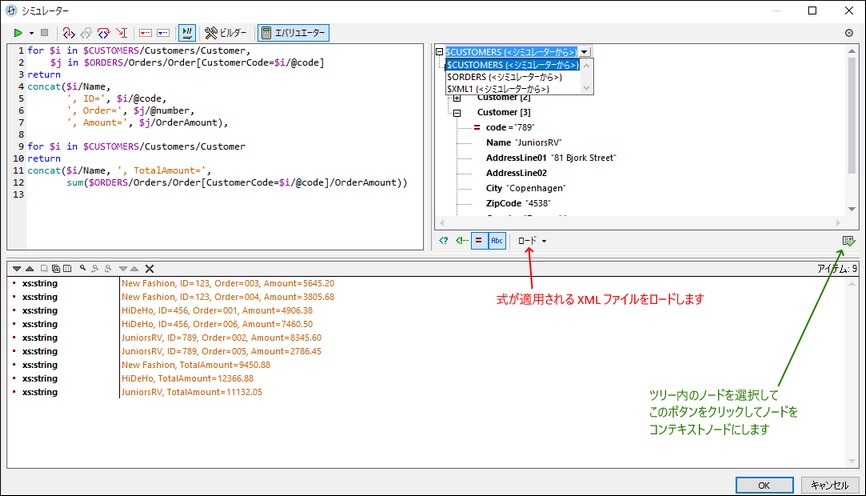Screen dimensions: 866x496
Task: Click the results copy single item icon
Action: coord(44,269)
